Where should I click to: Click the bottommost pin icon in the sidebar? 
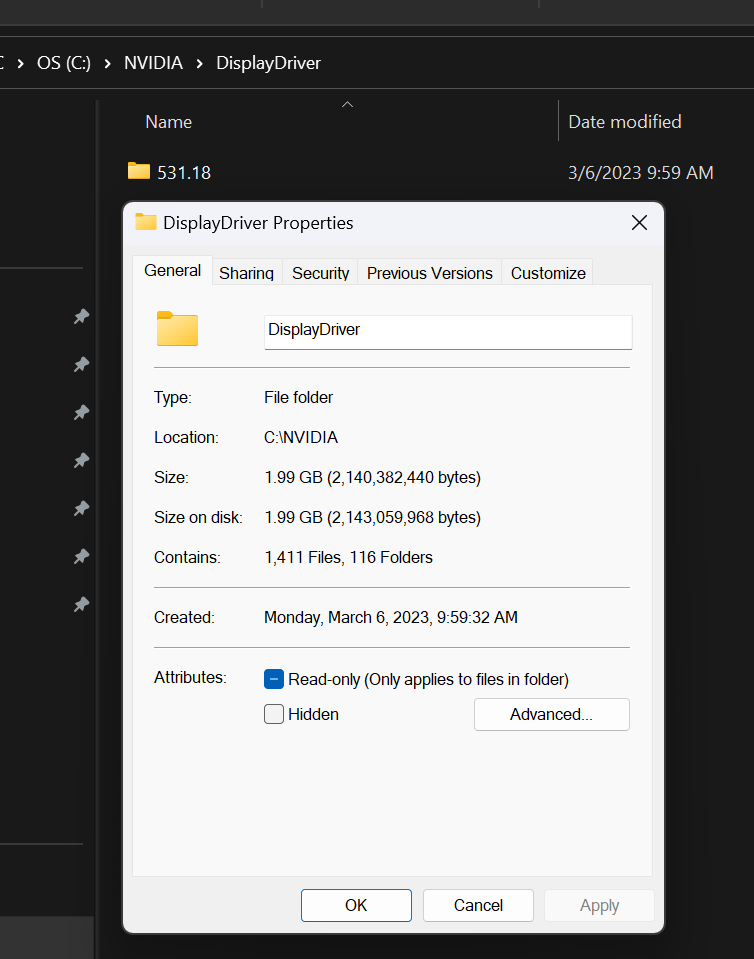tap(81, 605)
